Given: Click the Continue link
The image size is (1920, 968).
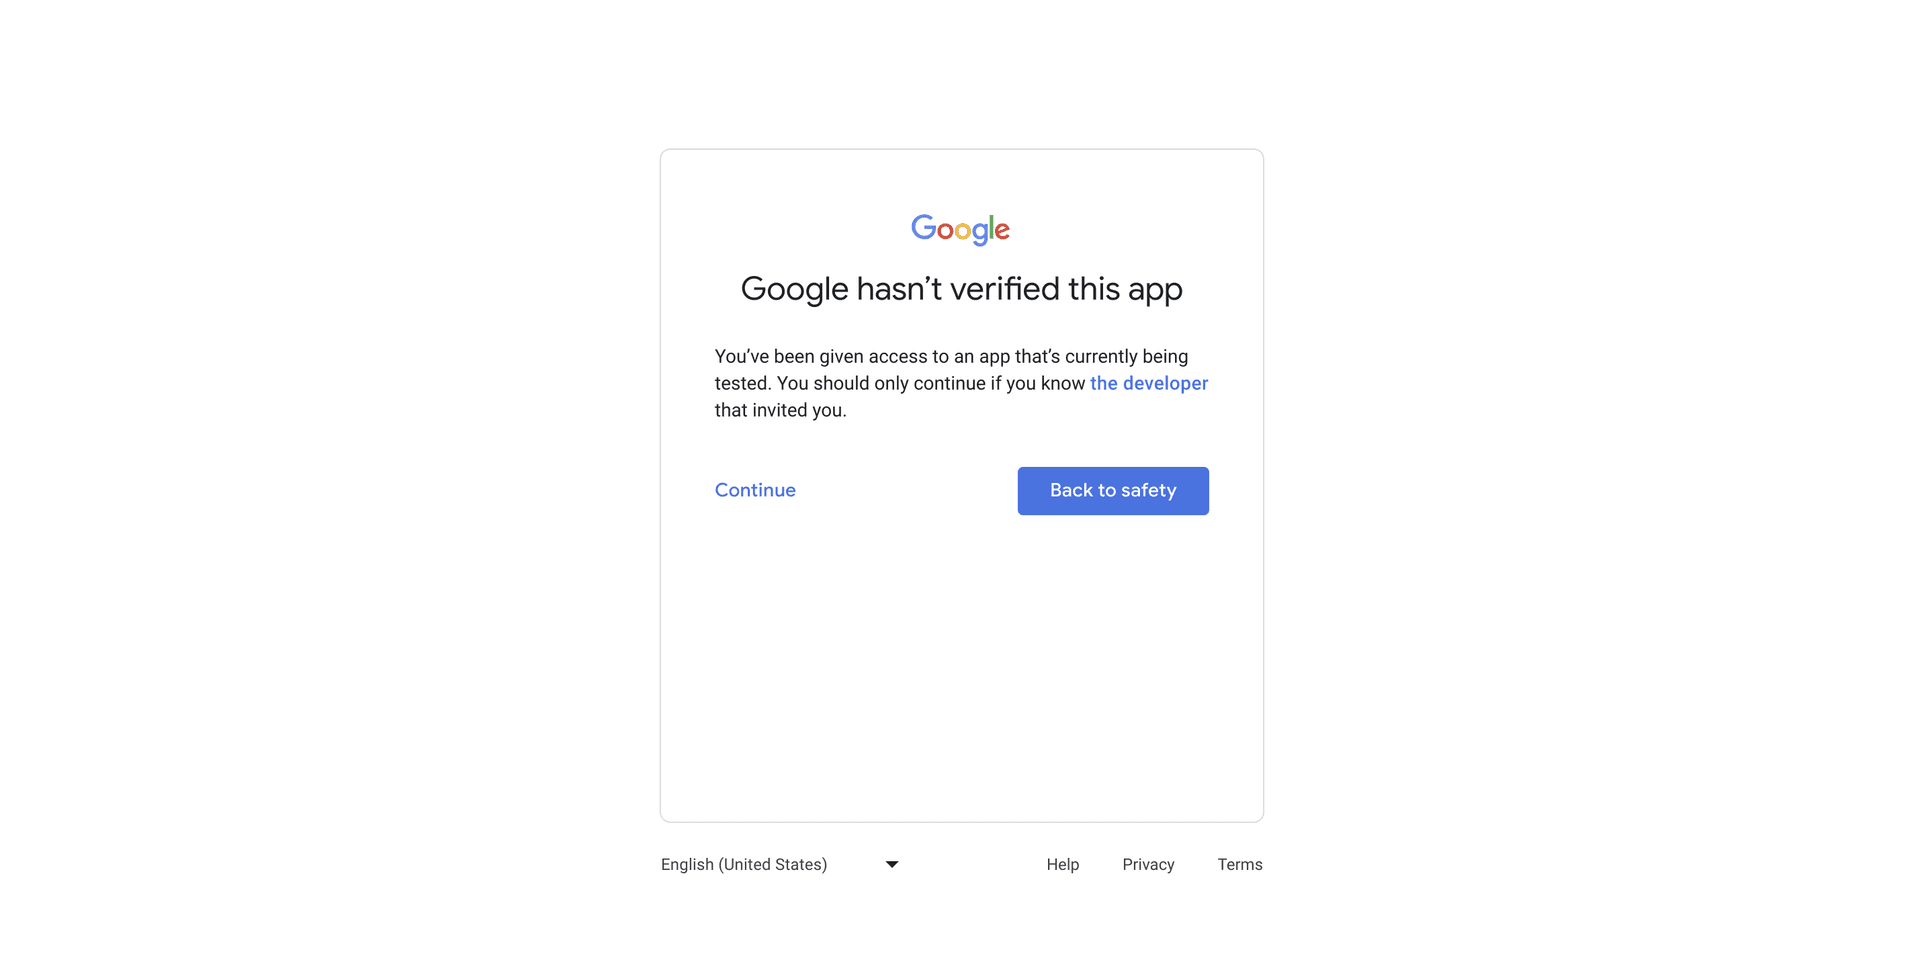Looking at the screenshot, I should coord(755,490).
